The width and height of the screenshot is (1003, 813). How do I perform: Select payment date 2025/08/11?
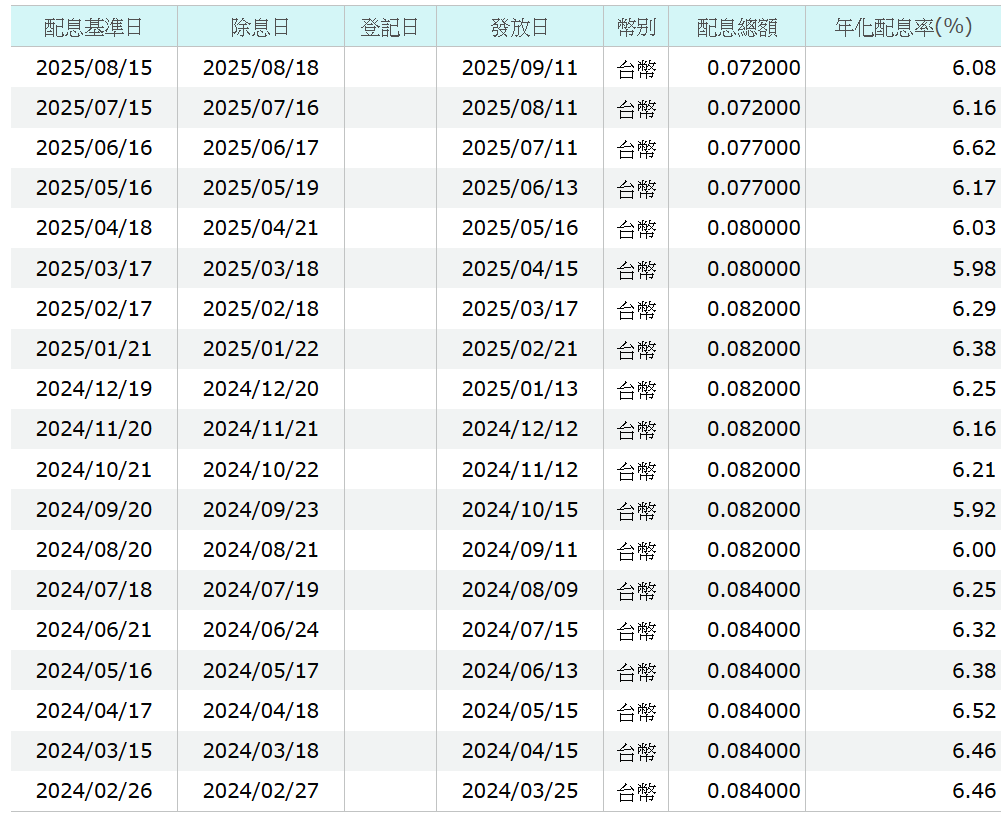[520, 108]
